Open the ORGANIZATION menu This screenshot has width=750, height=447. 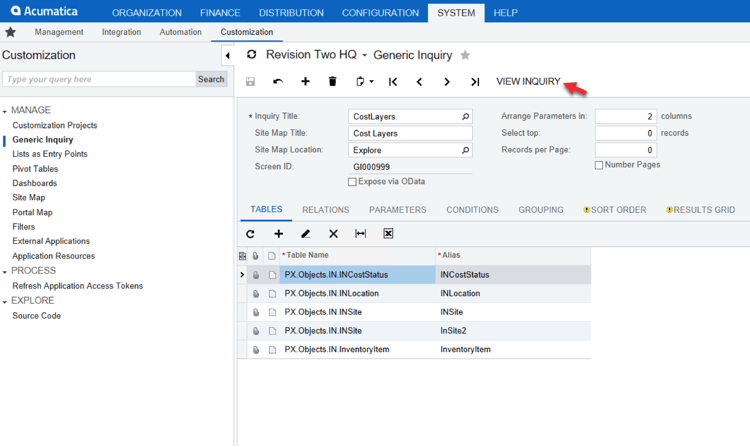click(x=147, y=13)
